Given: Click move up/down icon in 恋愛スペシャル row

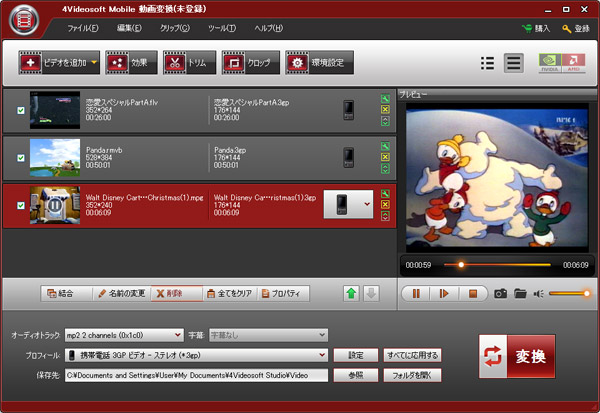Looking at the screenshot, I should [385, 121].
